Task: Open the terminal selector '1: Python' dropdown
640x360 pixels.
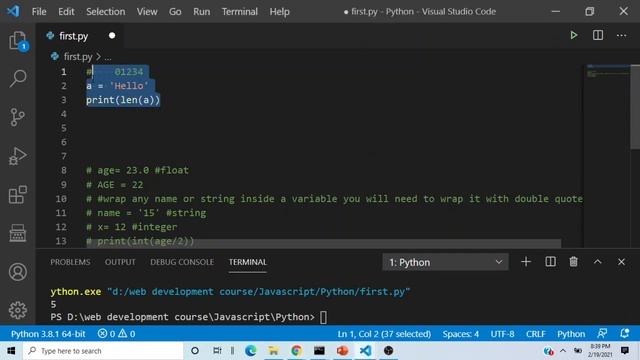Action: pyautogui.click(x=445, y=262)
